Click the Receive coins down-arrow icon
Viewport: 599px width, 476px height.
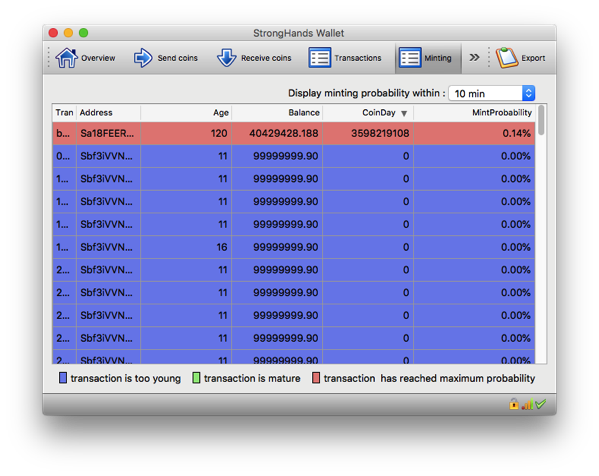tap(227, 58)
